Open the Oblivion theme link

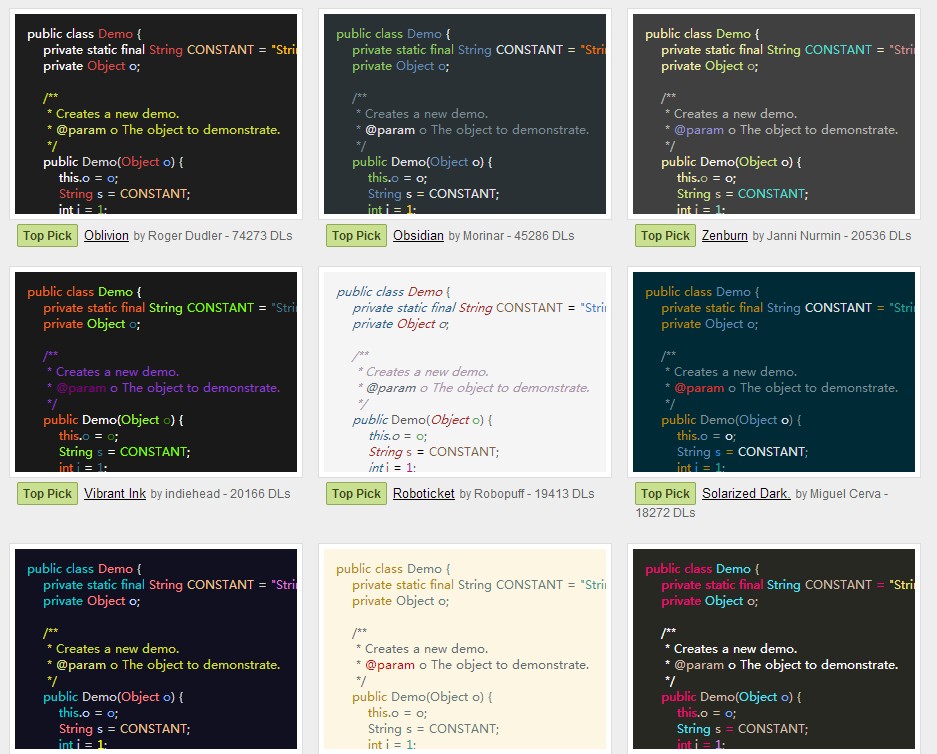(x=106, y=235)
